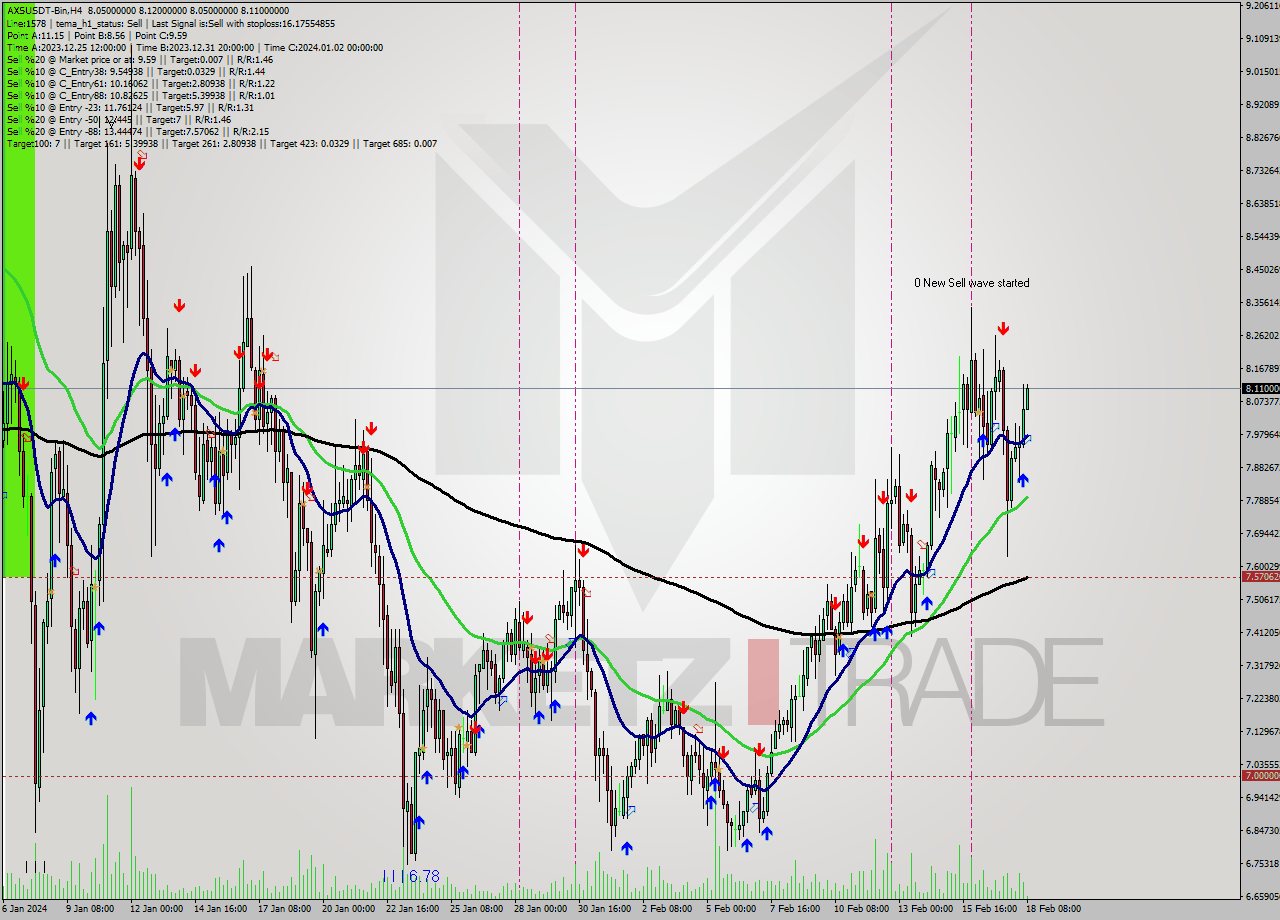This screenshot has width=1280, height=920.
Task: Click the '25 Jan 08:00' time axis label
Action: [476, 909]
